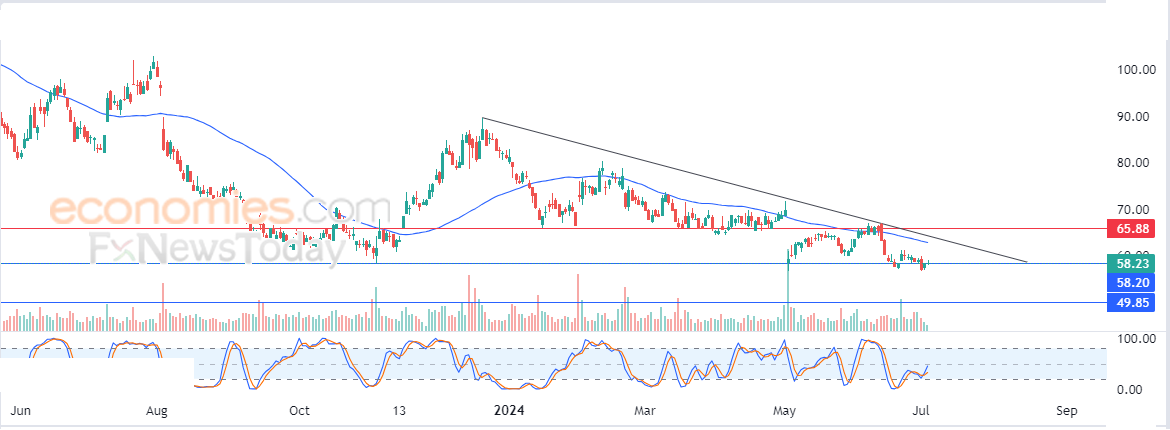Select the Jul label on time axis
Viewport: 1170px width, 430px height.
click(926, 411)
